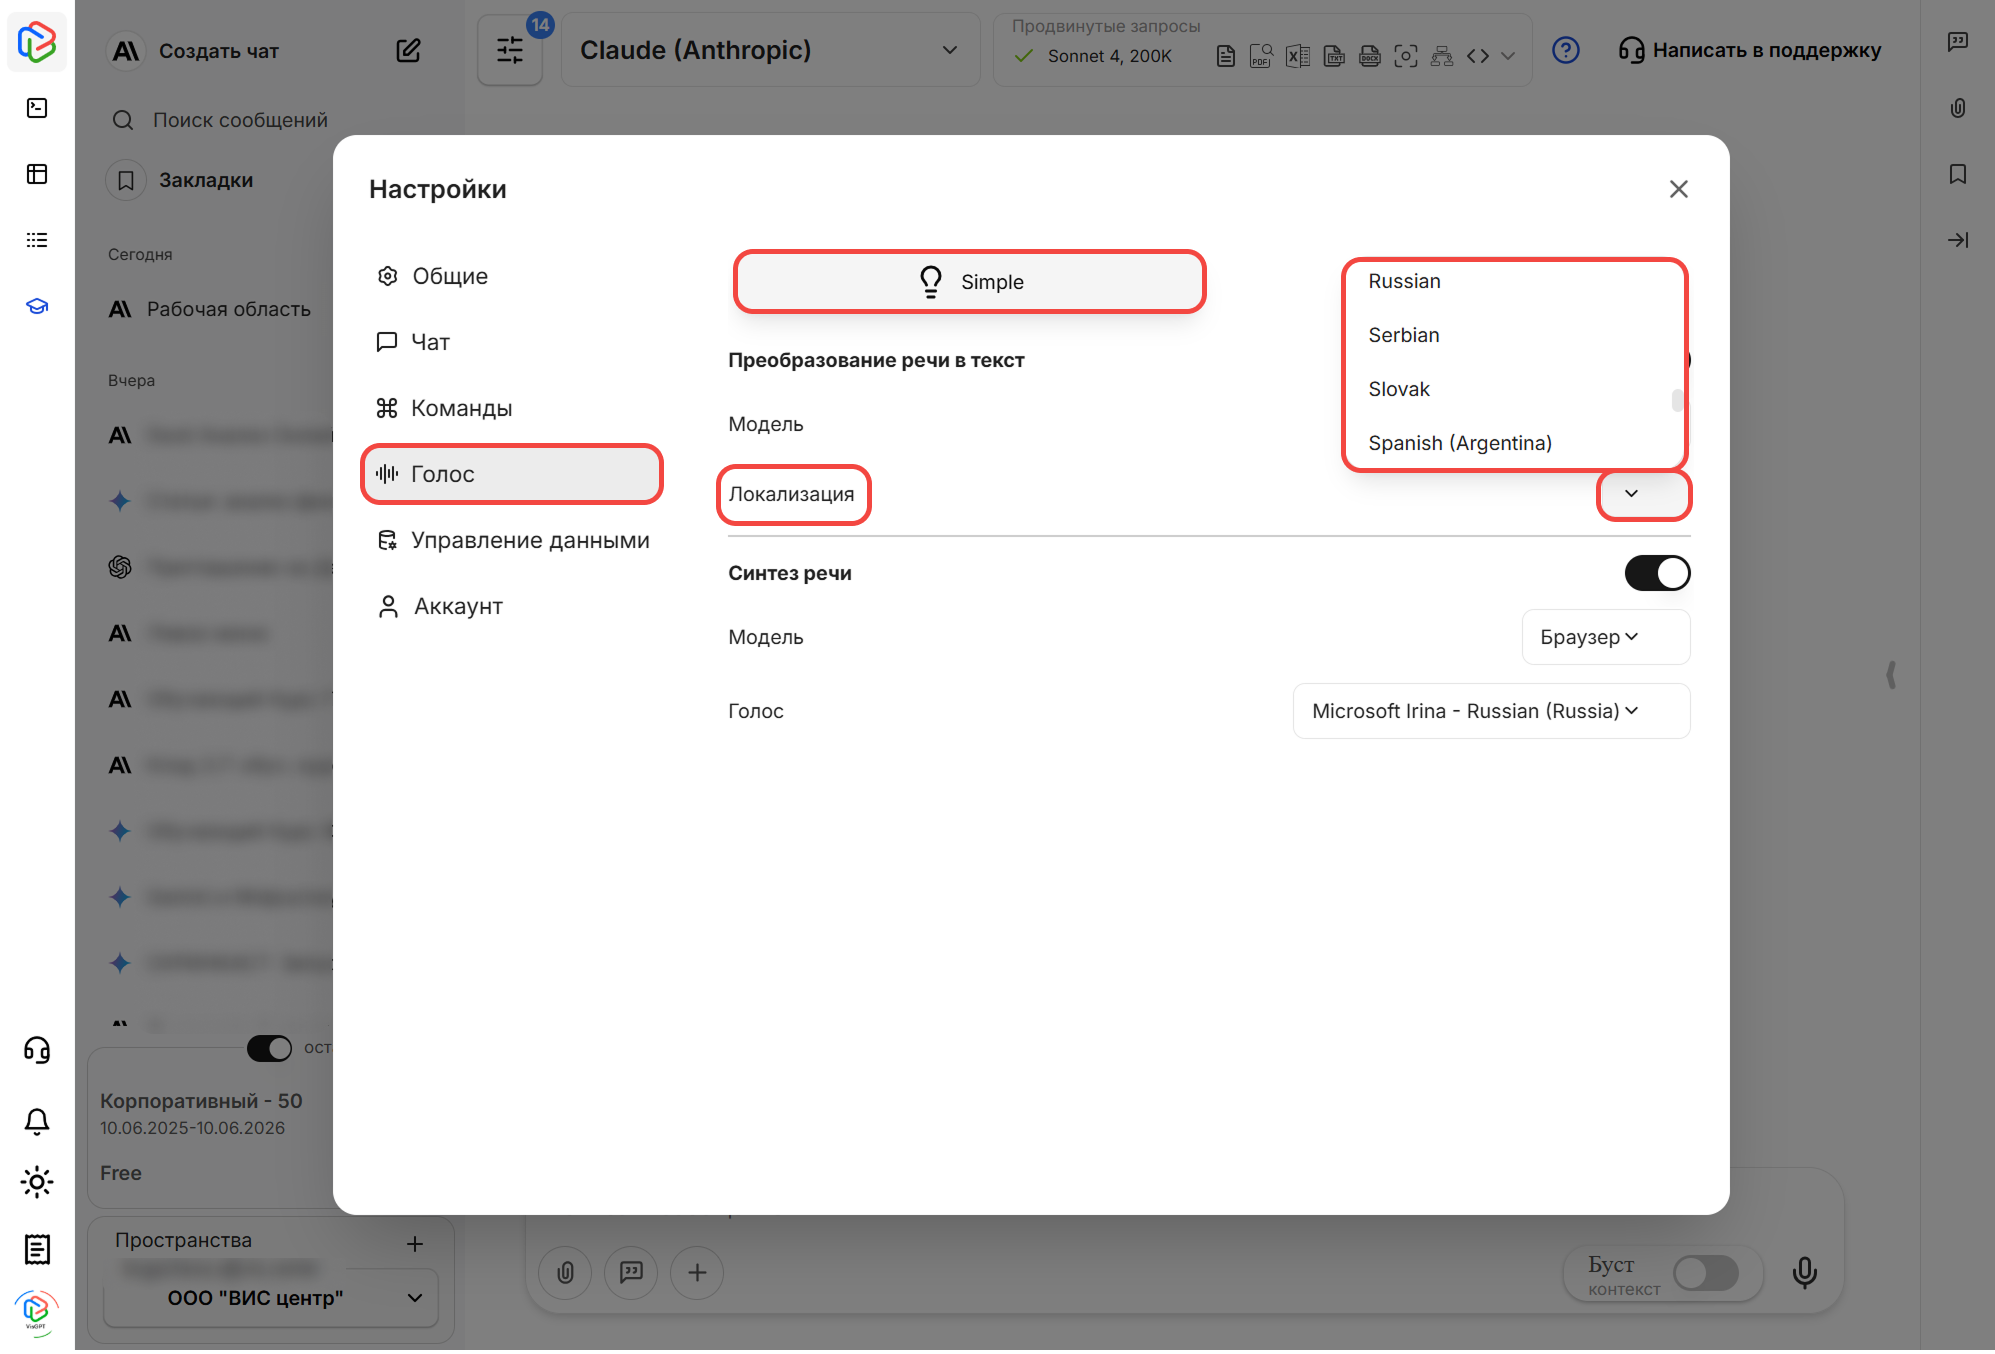Toggle the Синтез речи switch
The image size is (1995, 1354).
[x=1657, y=573]
